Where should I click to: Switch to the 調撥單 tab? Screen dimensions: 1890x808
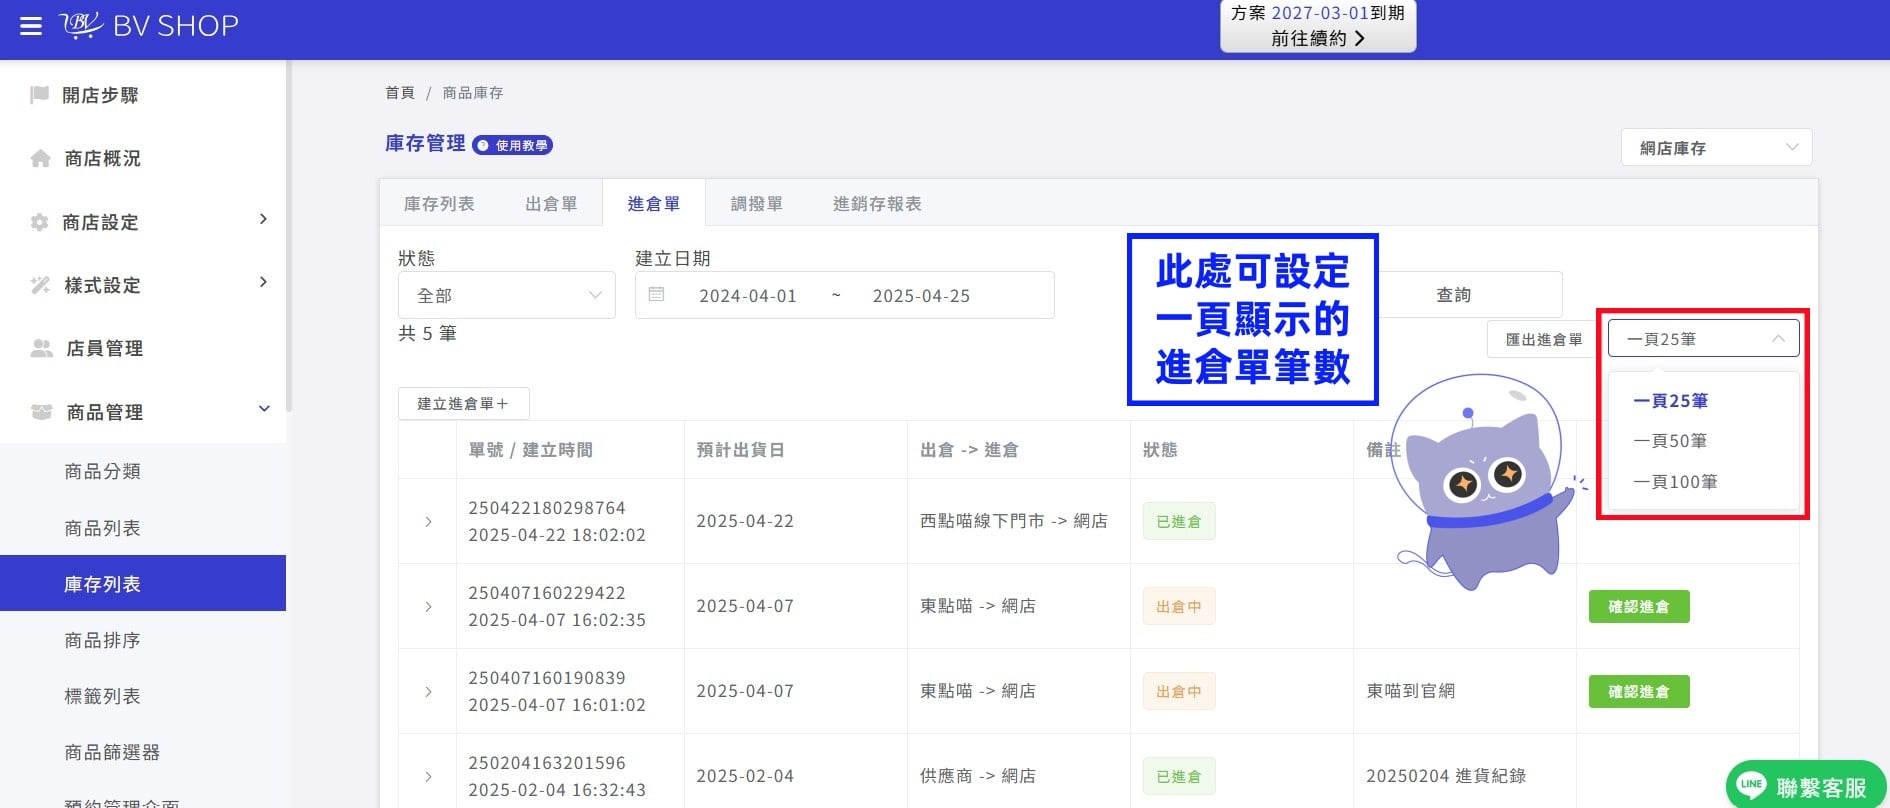point(756,203)
